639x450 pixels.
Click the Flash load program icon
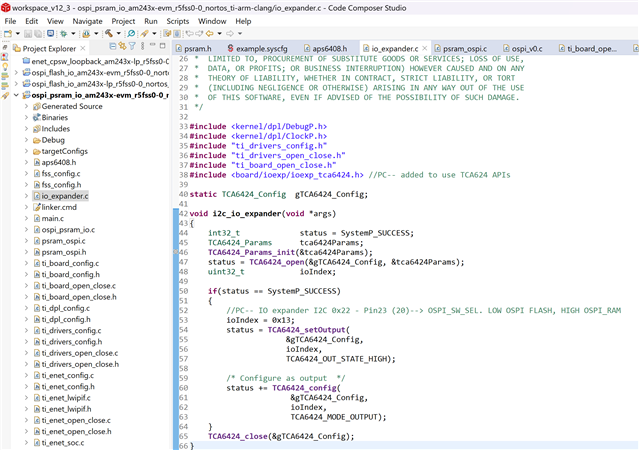pyautogui.click(x=86, y=33)
